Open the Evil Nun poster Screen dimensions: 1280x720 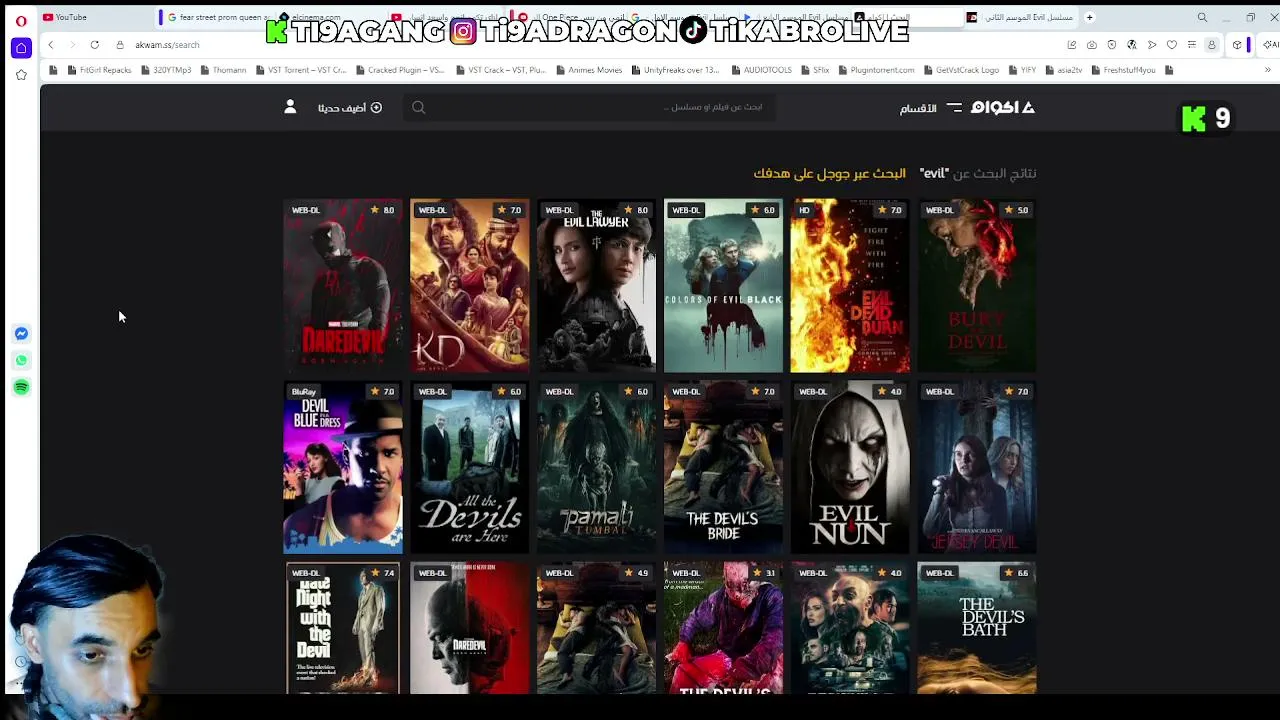point(850,467)
